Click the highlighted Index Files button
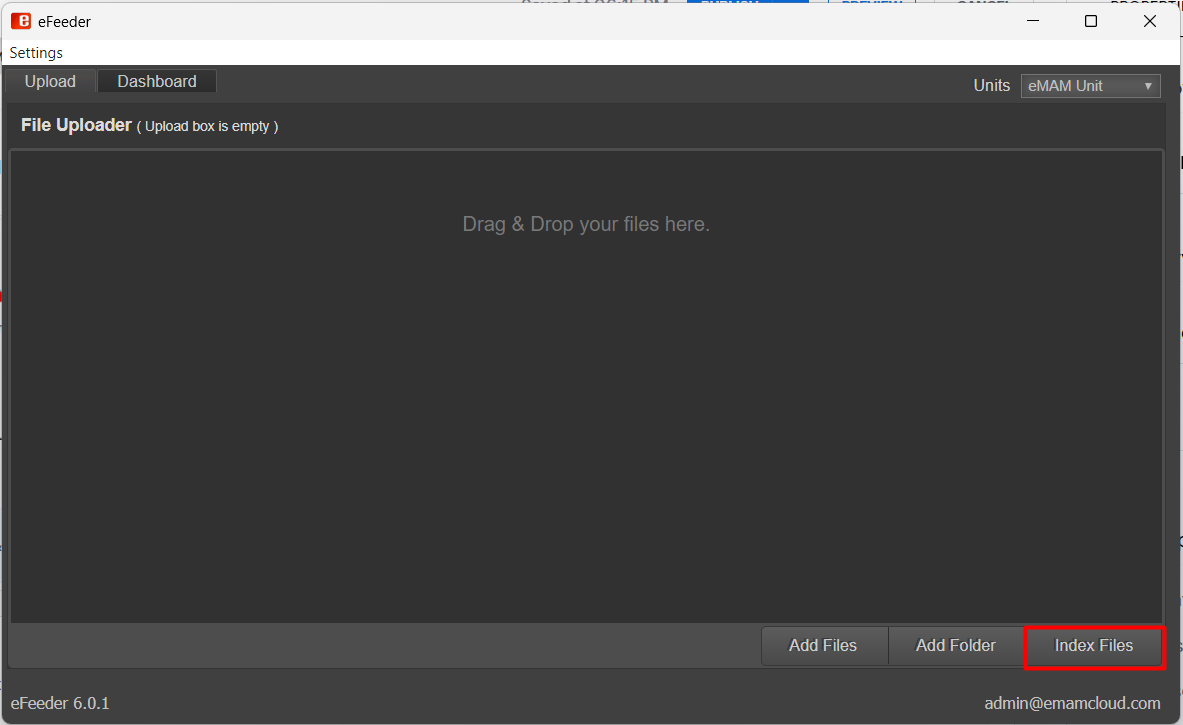 pyautogui.click(x=1094, y=646)
